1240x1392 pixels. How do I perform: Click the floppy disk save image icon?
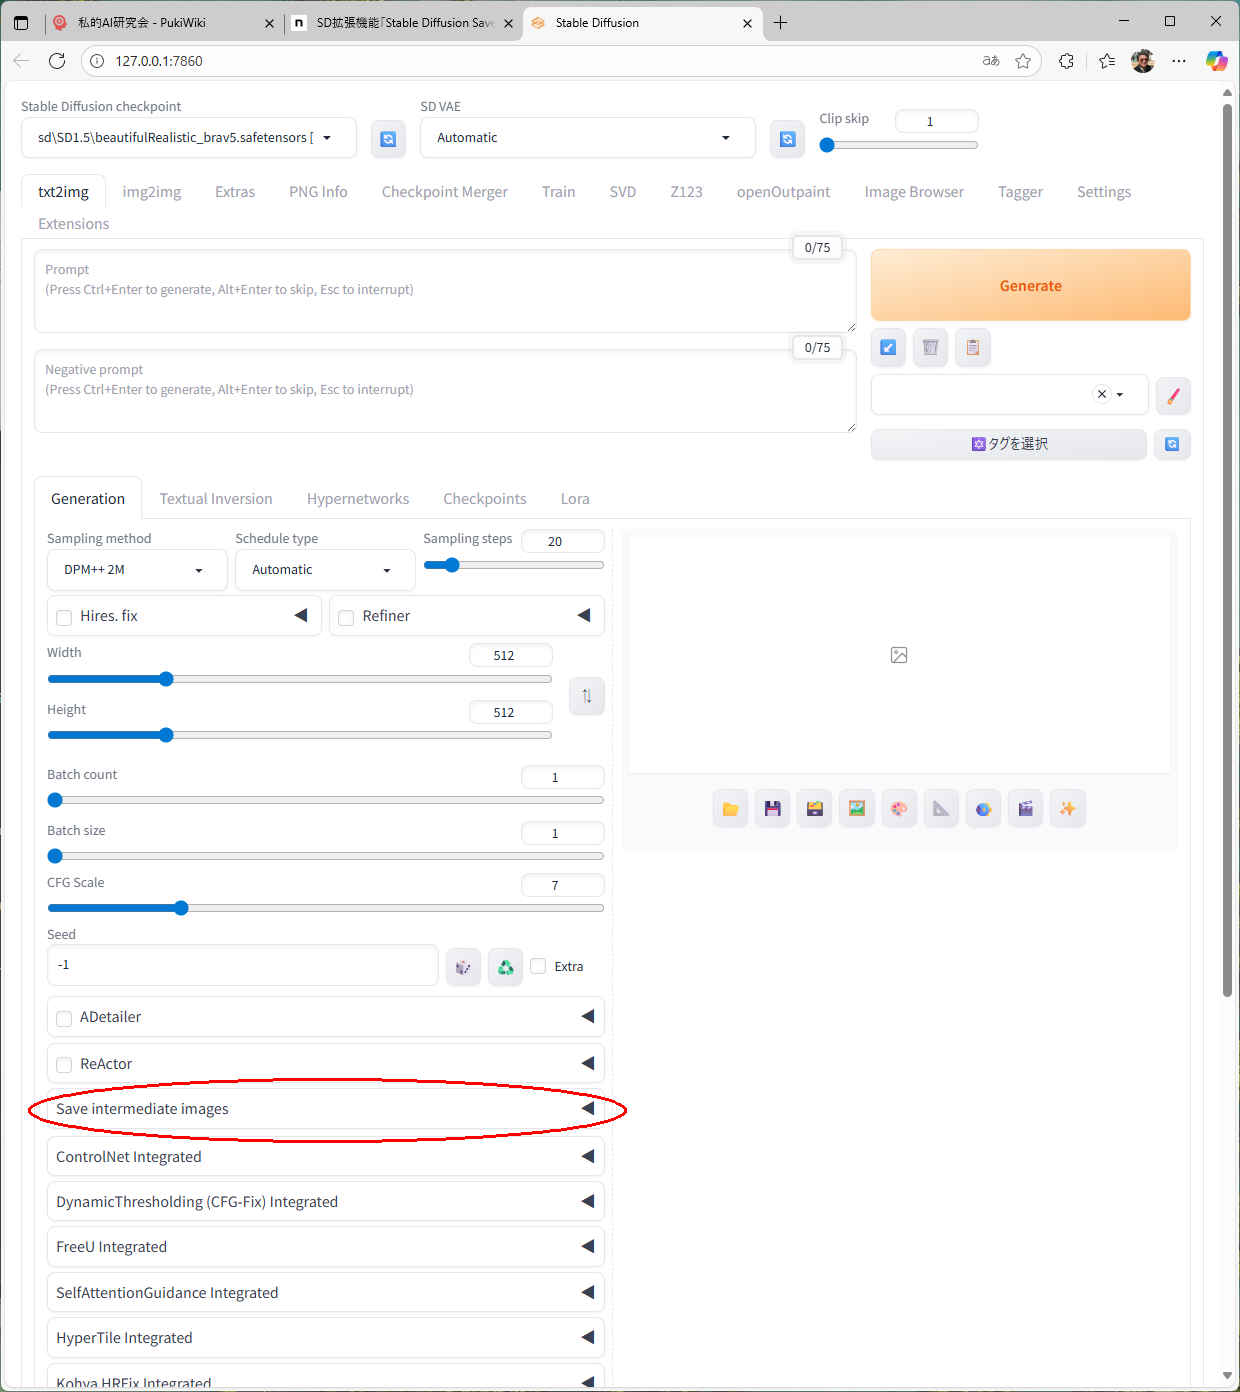tap(772, 809)
